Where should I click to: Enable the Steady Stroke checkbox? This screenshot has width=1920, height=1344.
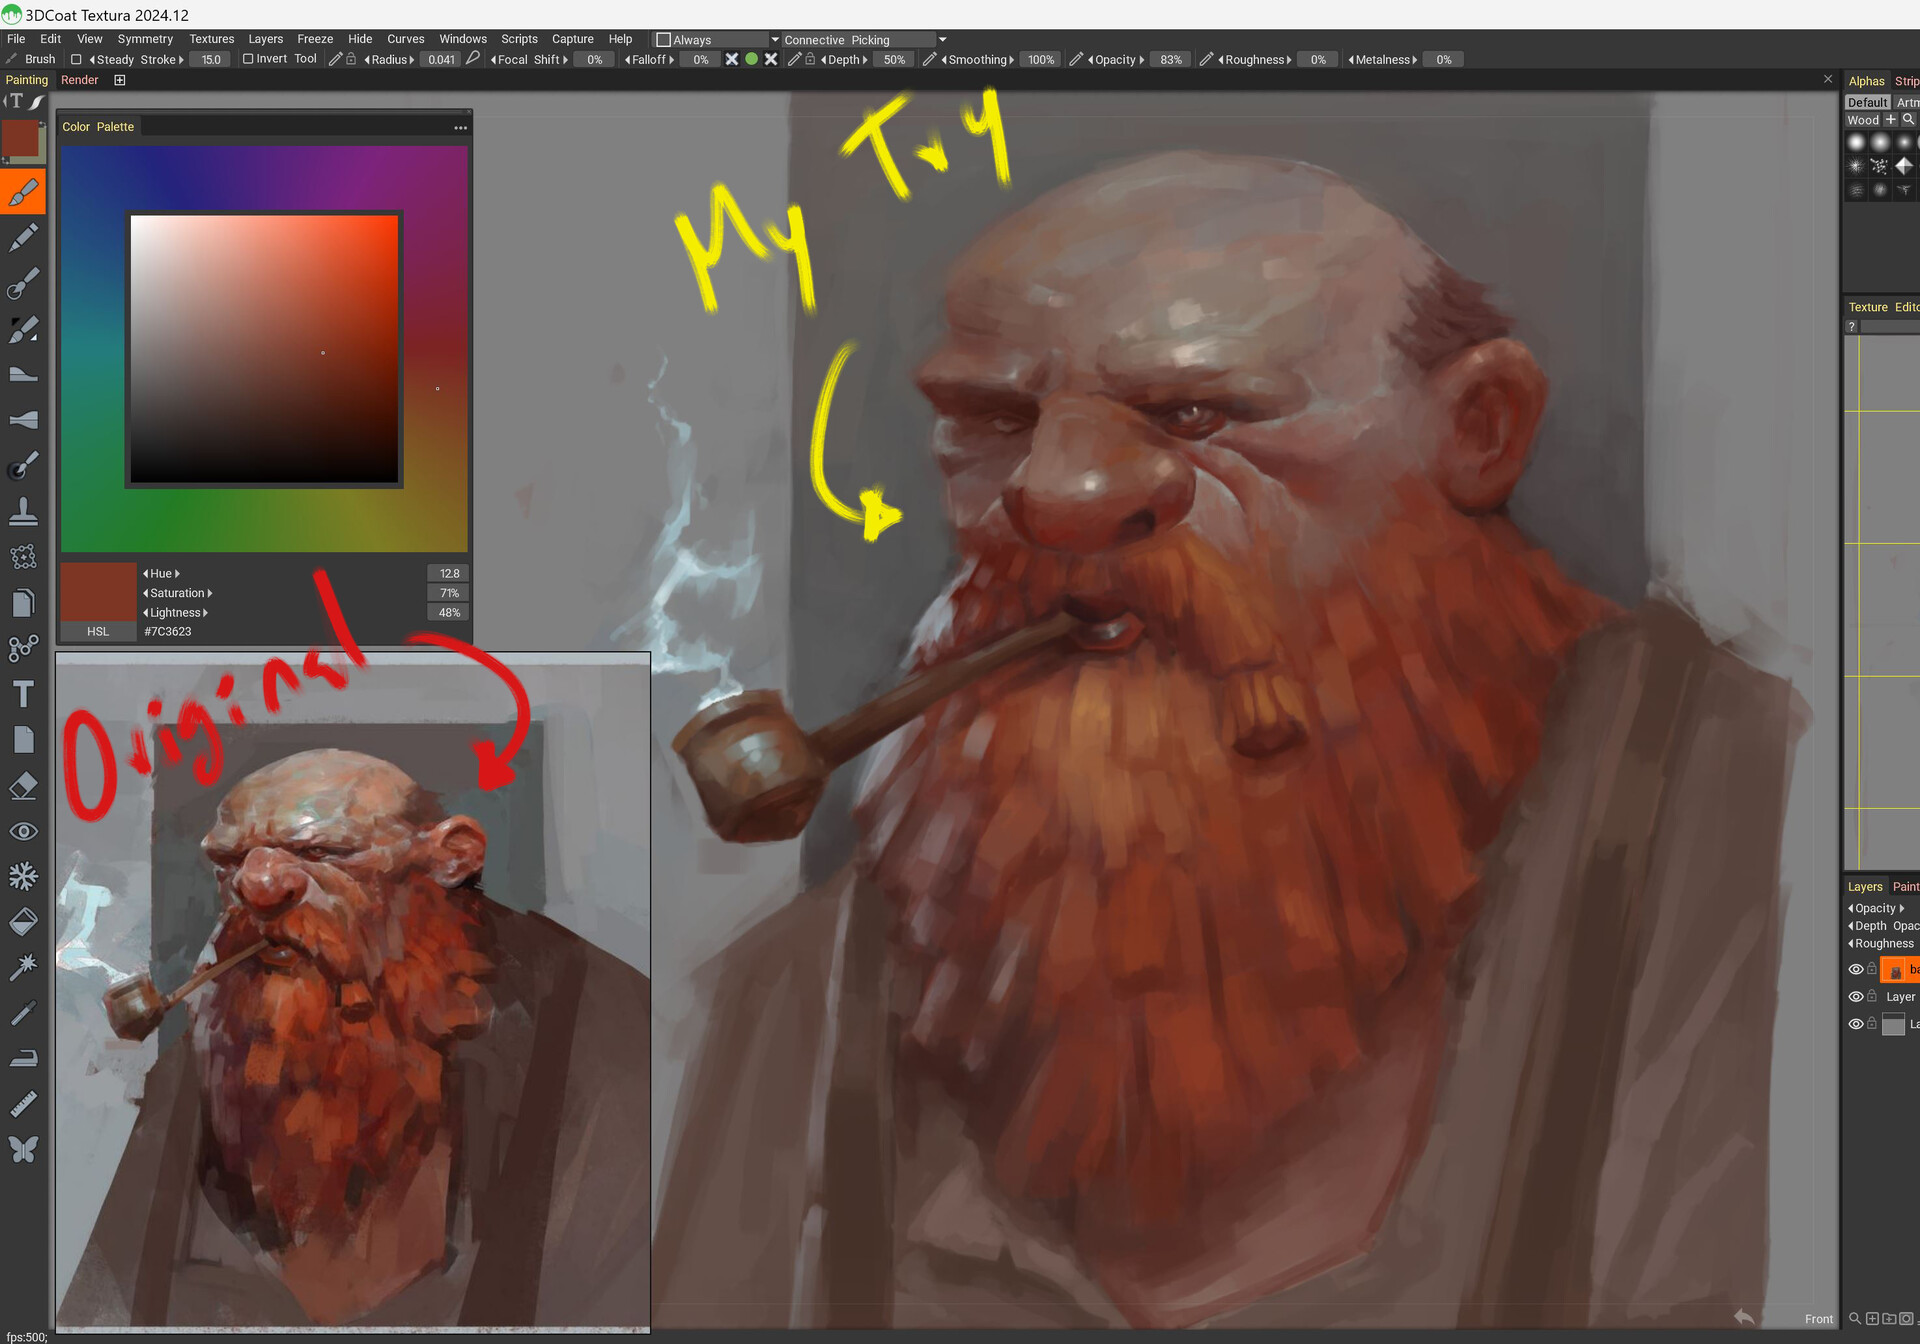(77, 59)
